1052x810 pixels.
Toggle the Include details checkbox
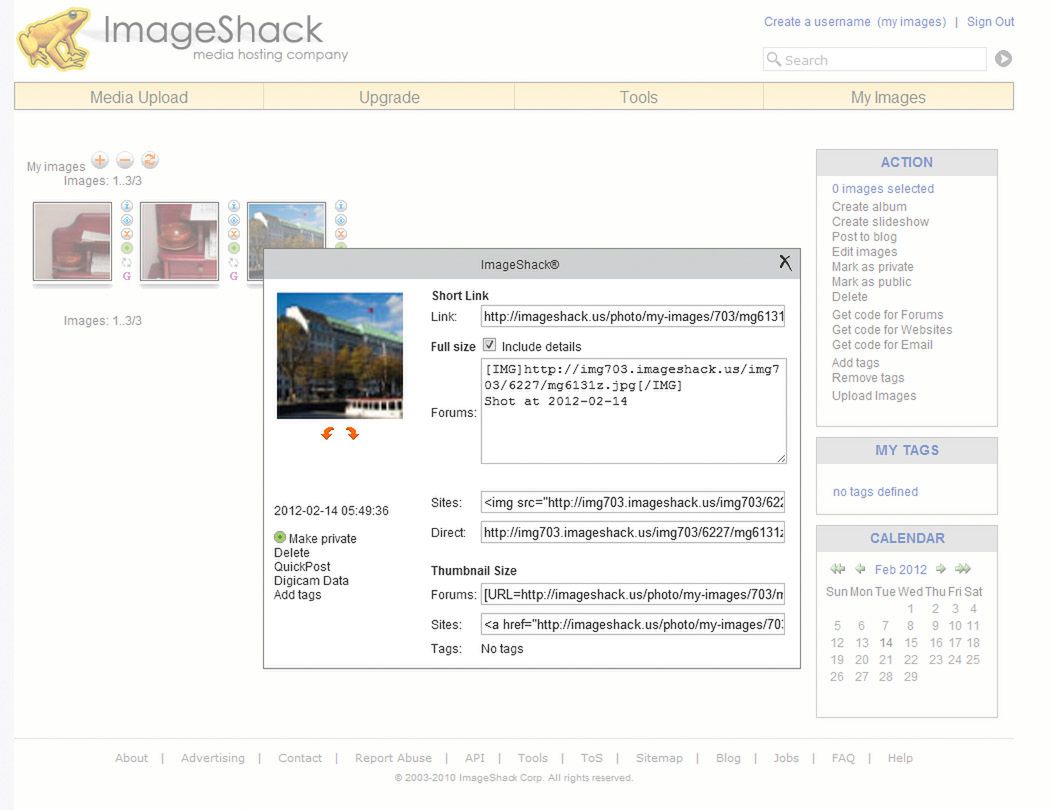tap(490, 345)
